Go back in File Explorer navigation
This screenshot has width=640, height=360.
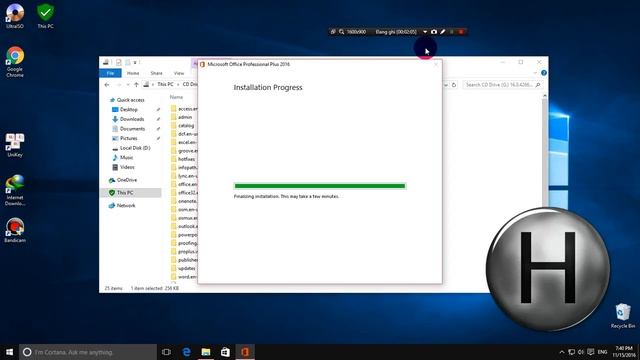click(107, 84)
